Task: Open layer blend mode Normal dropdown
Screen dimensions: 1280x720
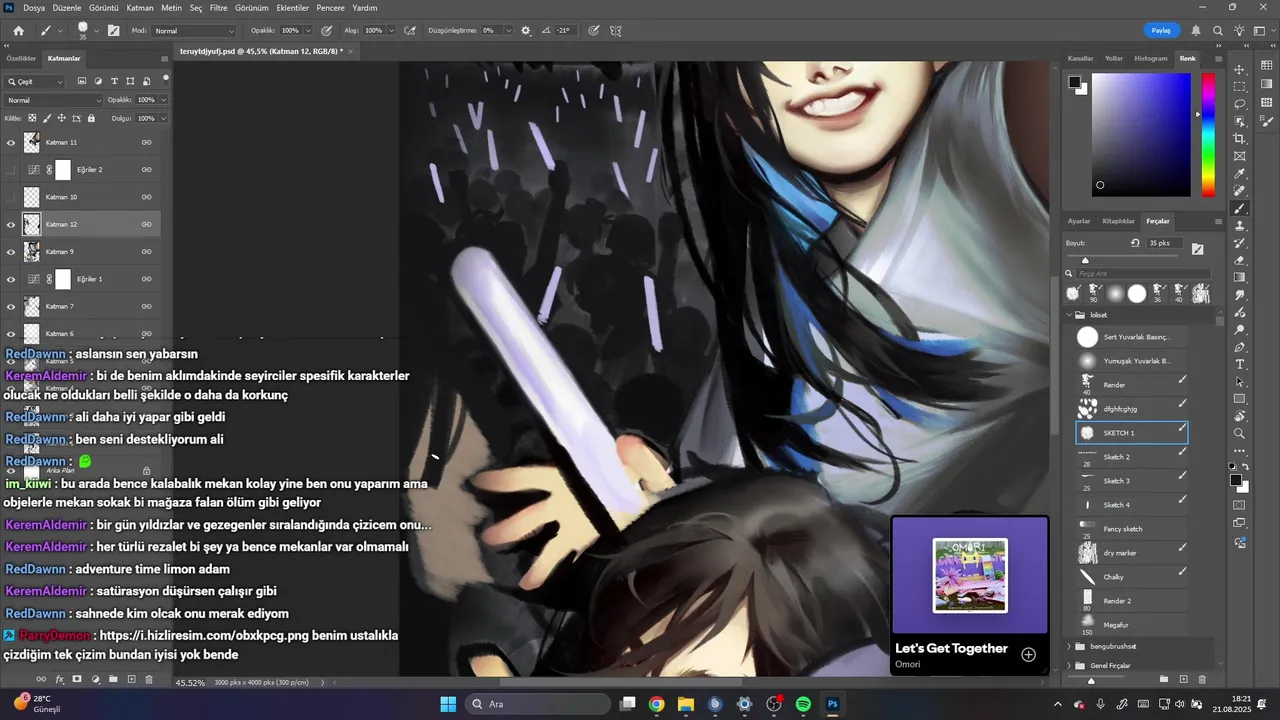Action: coord(54,100)
